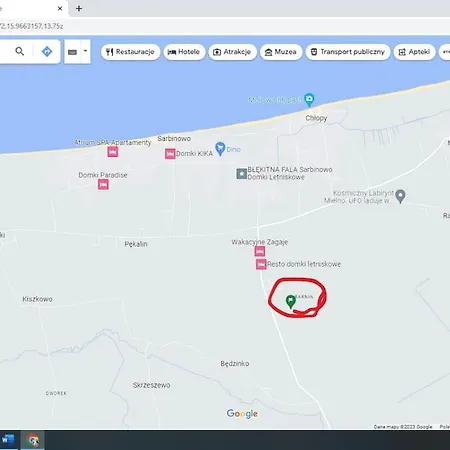Click the Skrzeszewo place label
The image size is (450, 450).
tap(151, 385)
